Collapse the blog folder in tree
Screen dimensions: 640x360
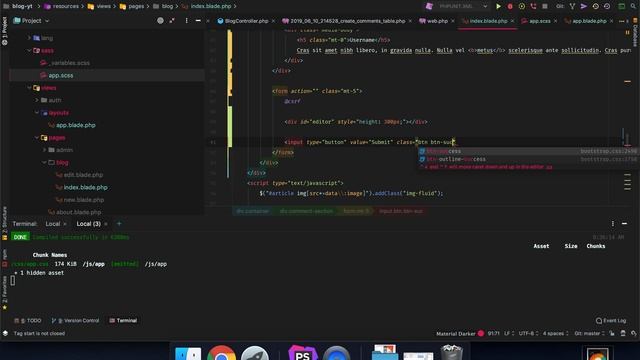[x=44, y=162]
